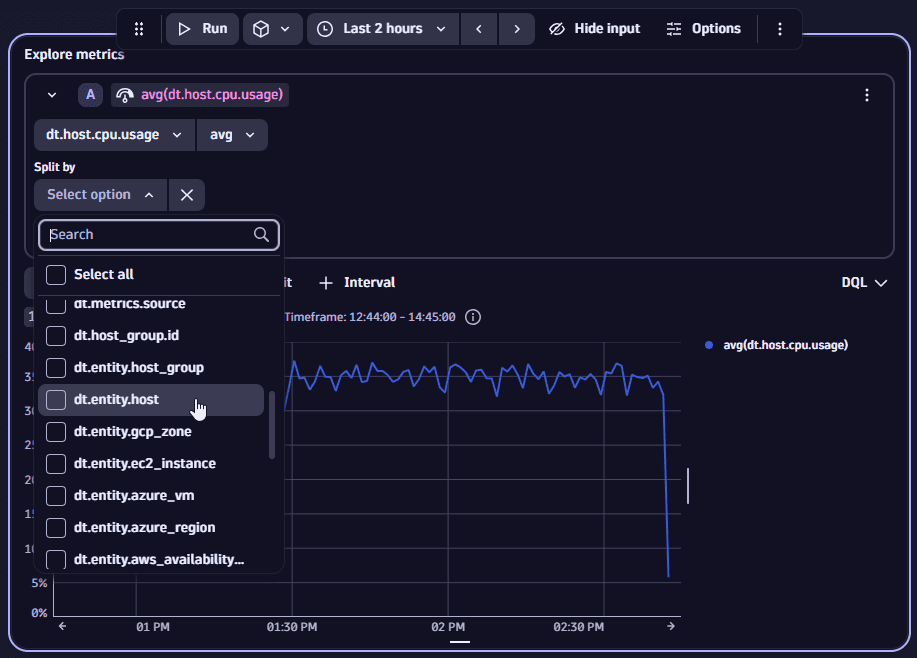This screenshot has width=917, height=658.
Task: Check dt.entity.azure_region option
Action: click(56, 528)
